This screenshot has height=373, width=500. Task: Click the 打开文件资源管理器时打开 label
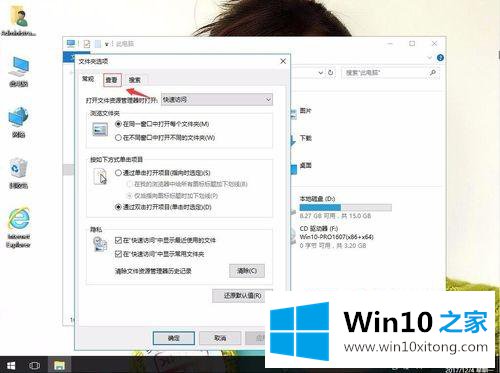121,100
